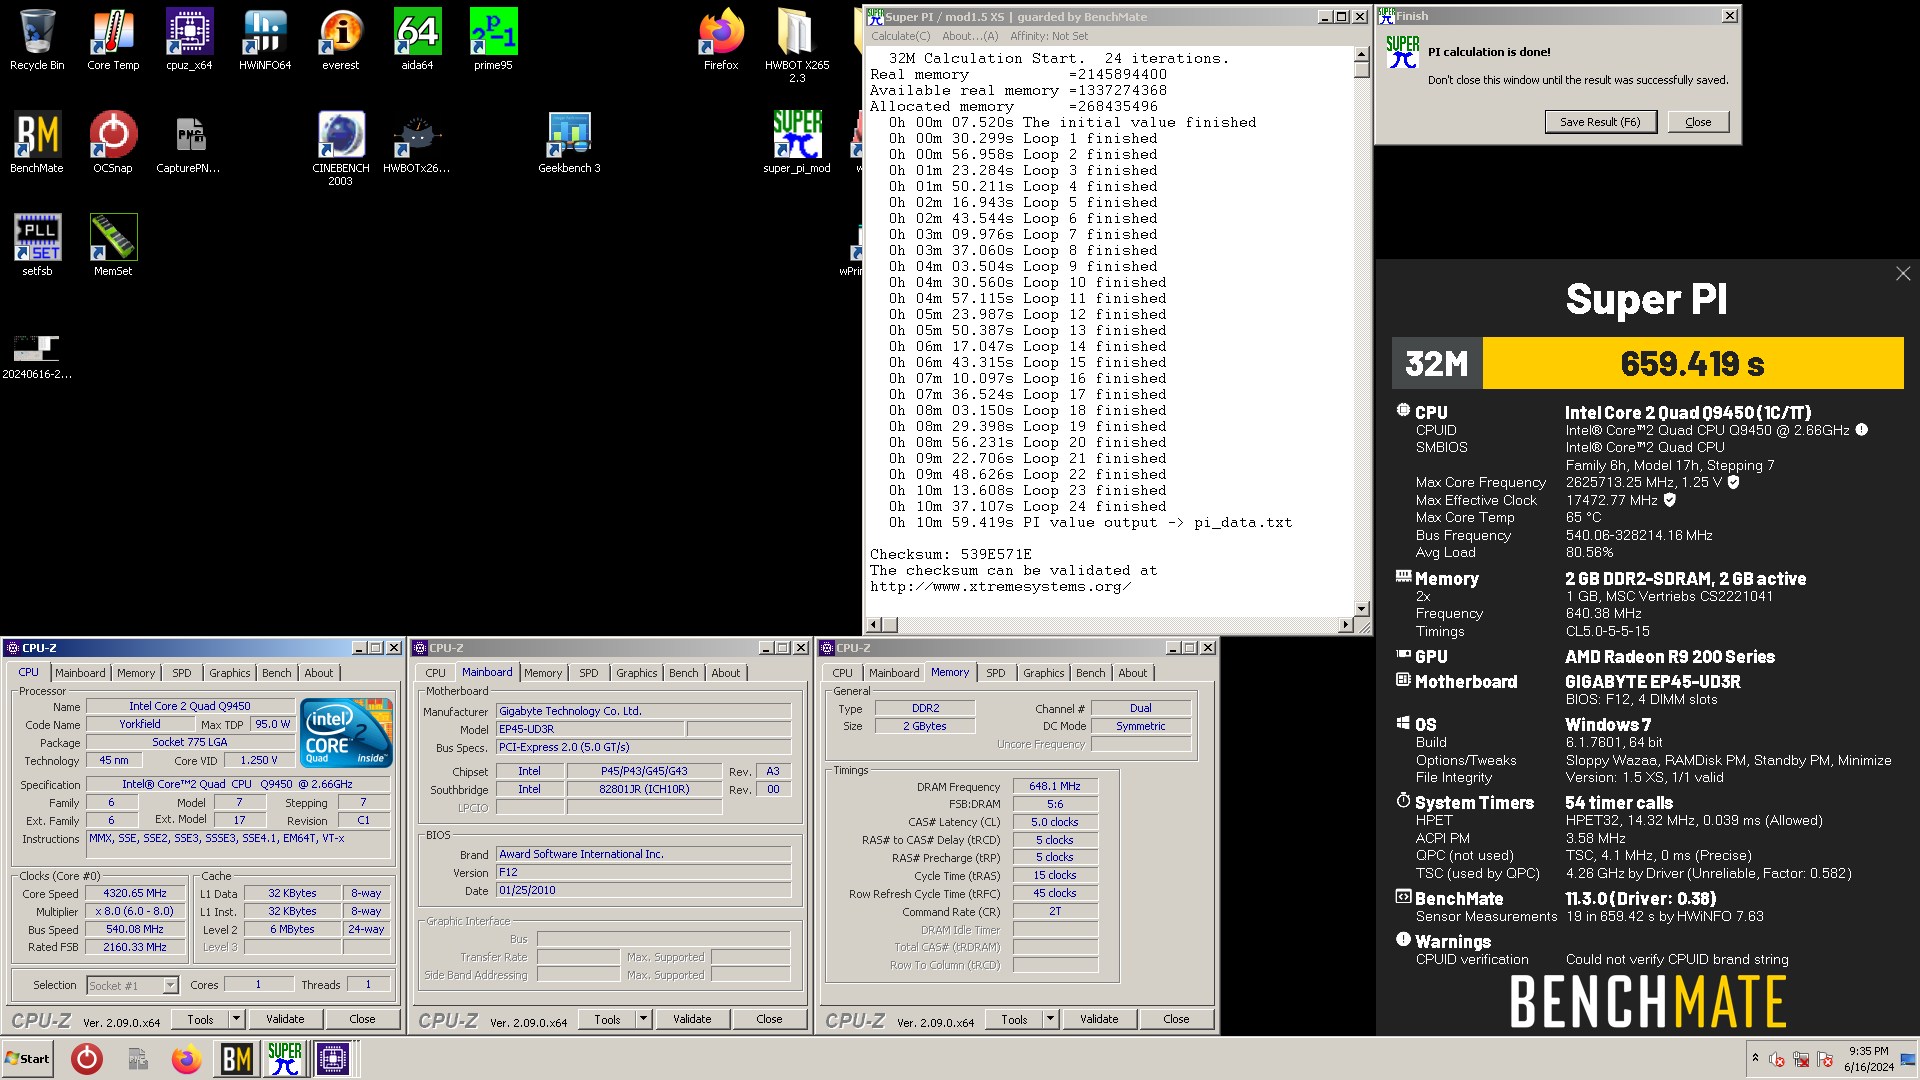Click the Super PI scrollbar up arrow
This screenshot has width=1920, height=1080.
click(x=1361, y=53)
